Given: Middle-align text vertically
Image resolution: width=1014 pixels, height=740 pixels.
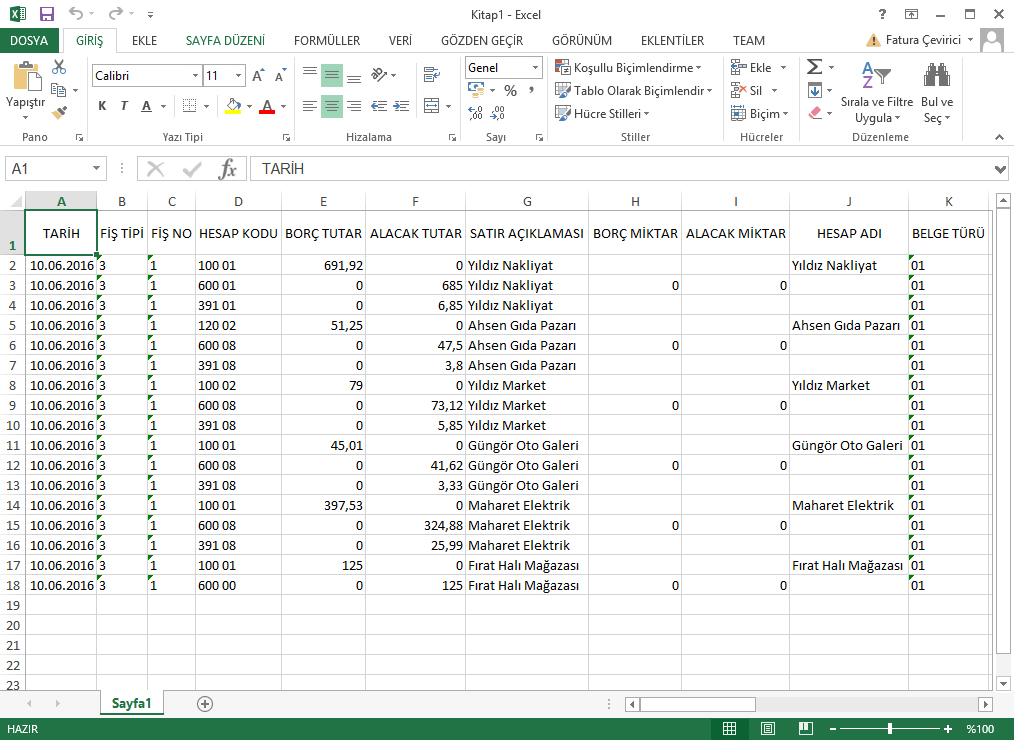Looking at the screenshot, I should pos(332,75).
